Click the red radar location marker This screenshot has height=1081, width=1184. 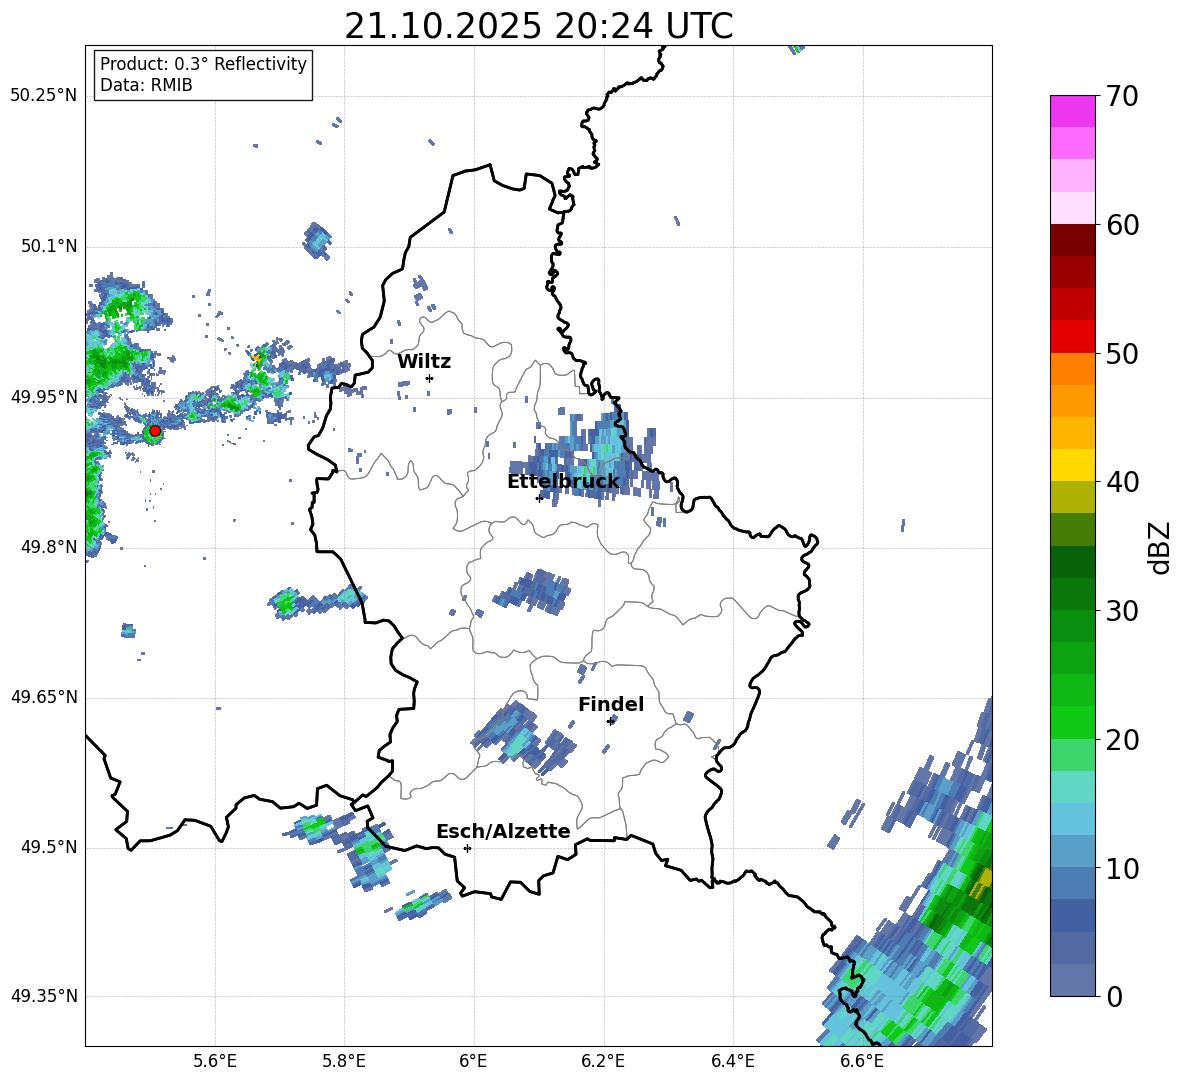[x=155, y=431]
